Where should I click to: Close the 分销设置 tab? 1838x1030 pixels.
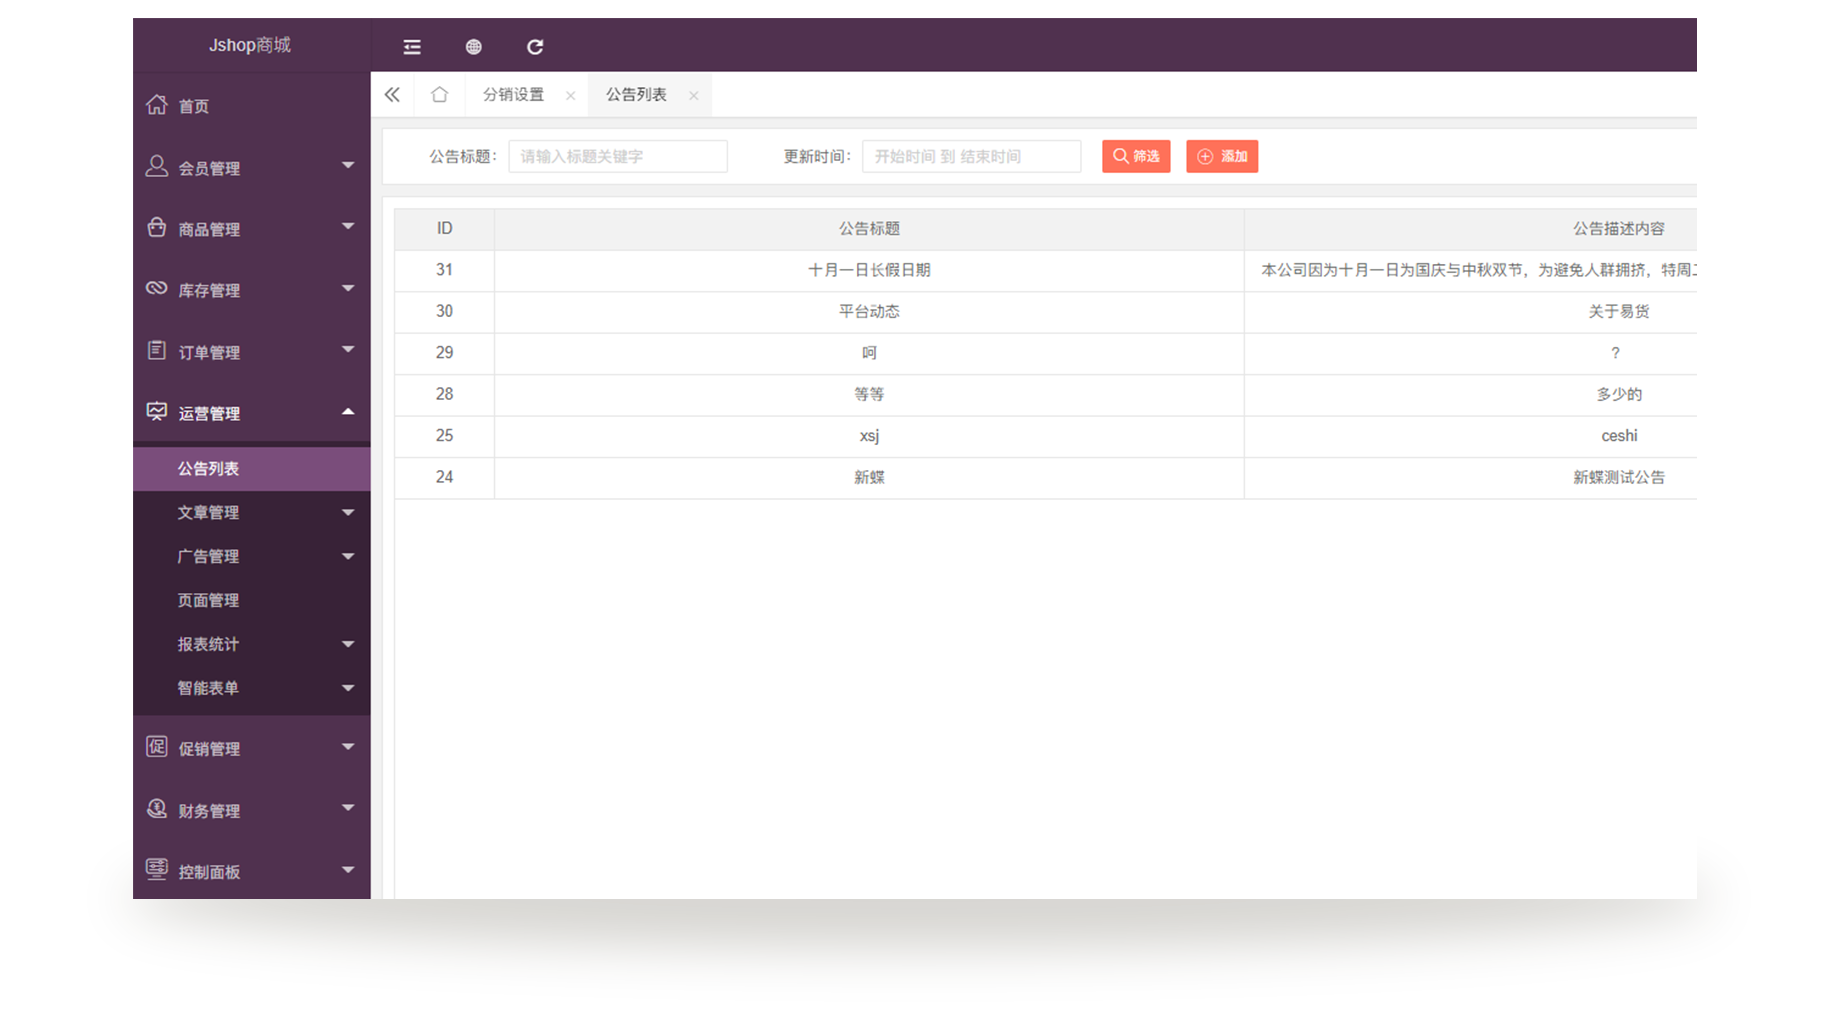(571, 96)
